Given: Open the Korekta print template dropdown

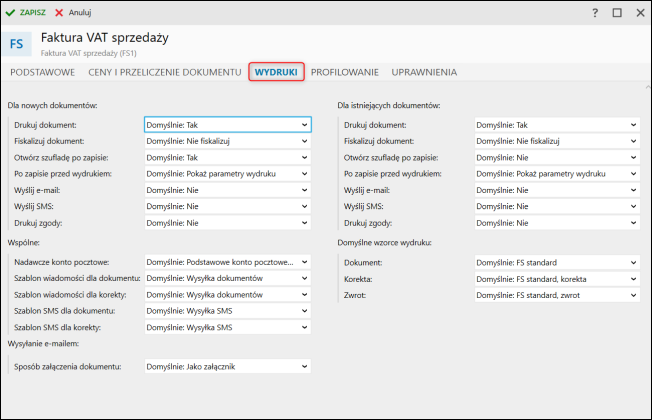Looking at the screenshot, I should [x=634, y=279].
